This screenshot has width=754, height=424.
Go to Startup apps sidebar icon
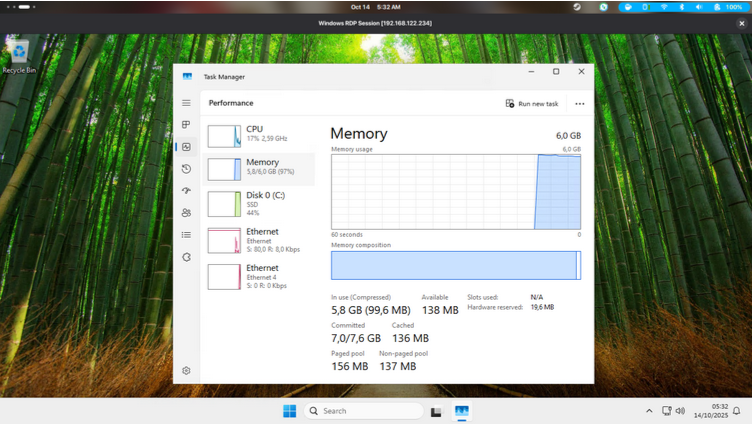tap(186, 191)
